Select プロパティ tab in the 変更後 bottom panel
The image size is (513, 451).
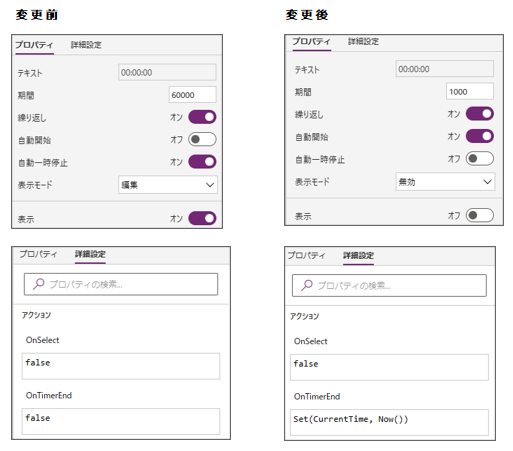[x=306, y=255]
